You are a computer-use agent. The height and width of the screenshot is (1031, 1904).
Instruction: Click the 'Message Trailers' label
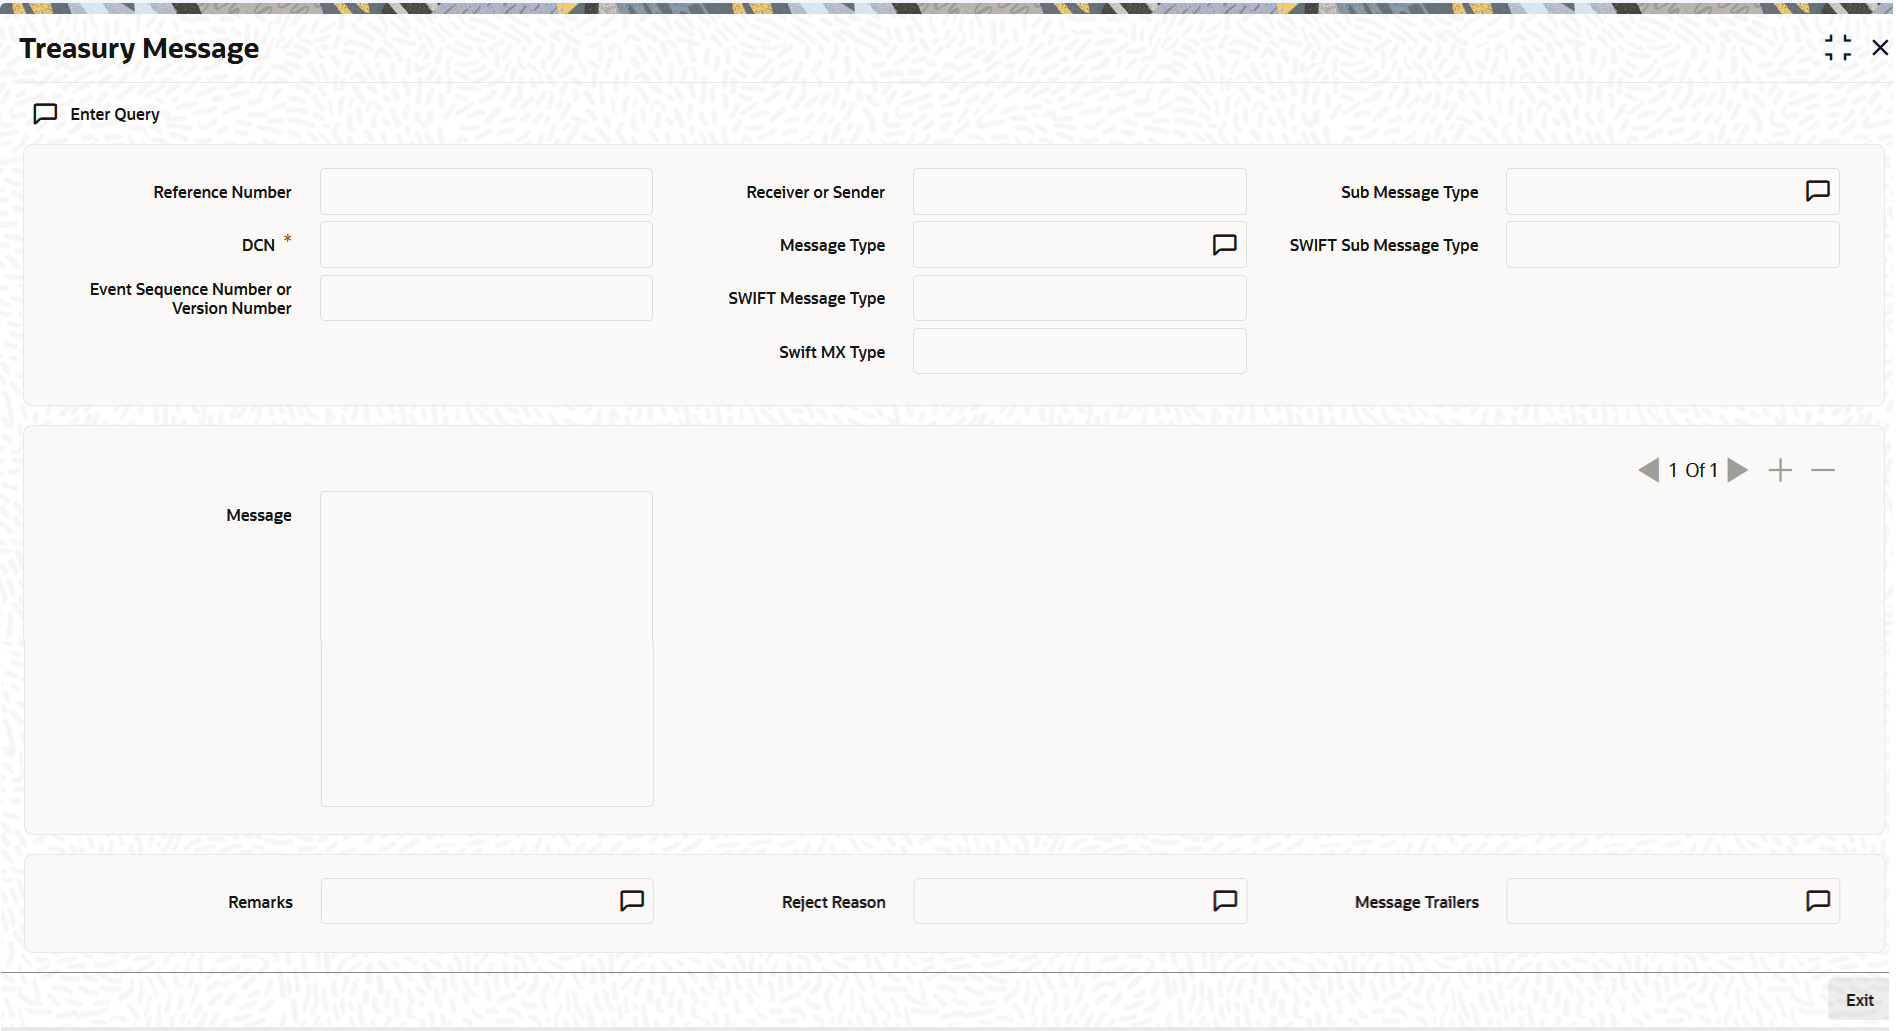click(x=1416, y=902)
